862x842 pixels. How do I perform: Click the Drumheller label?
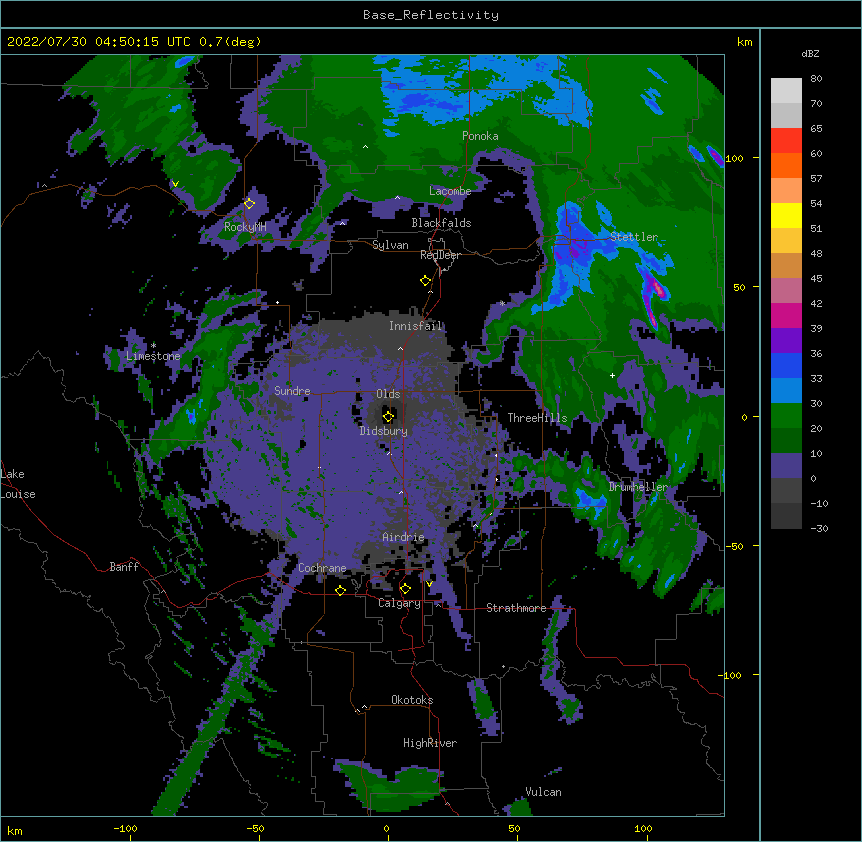click(x=638, y=487)
